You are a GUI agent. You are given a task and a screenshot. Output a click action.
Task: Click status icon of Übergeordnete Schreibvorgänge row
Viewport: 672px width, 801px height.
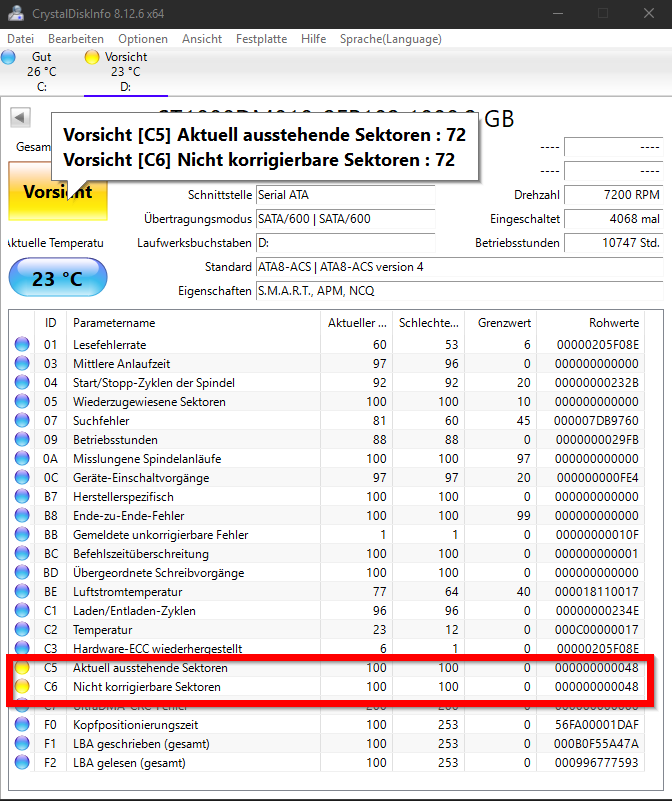point(22,572)
